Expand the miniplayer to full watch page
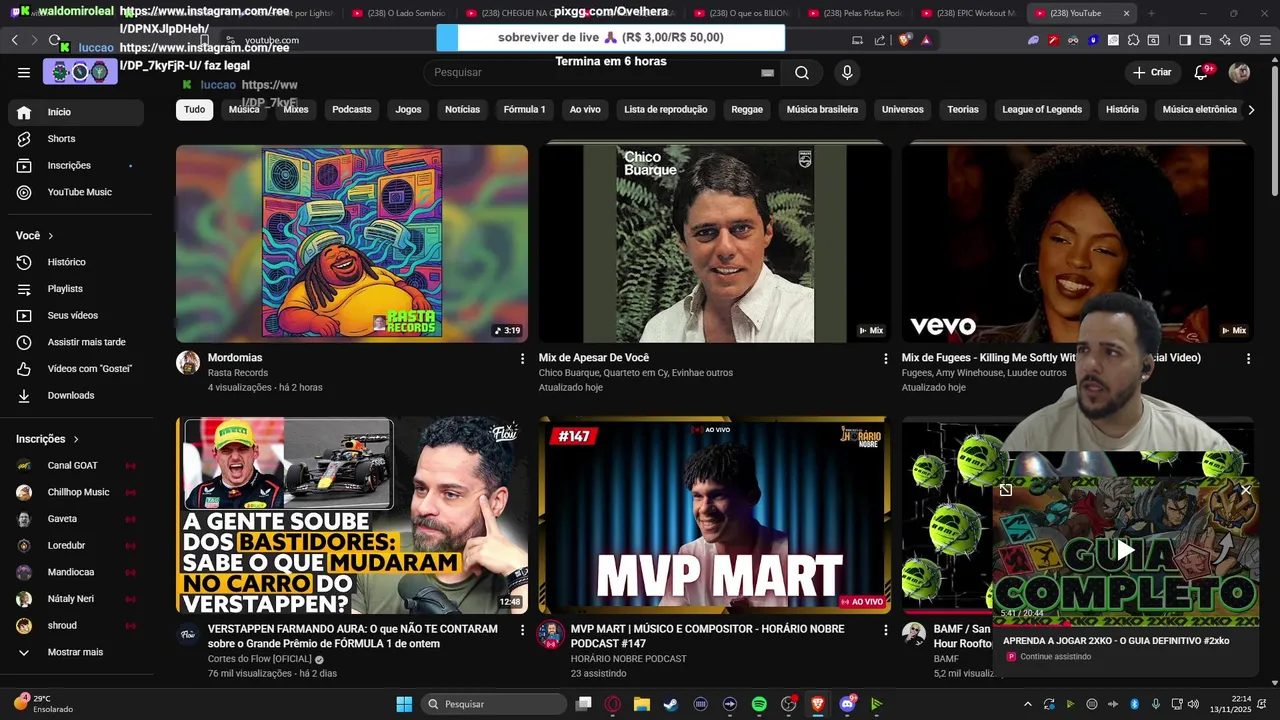 pyautogui.click(x=1005, y=490)
